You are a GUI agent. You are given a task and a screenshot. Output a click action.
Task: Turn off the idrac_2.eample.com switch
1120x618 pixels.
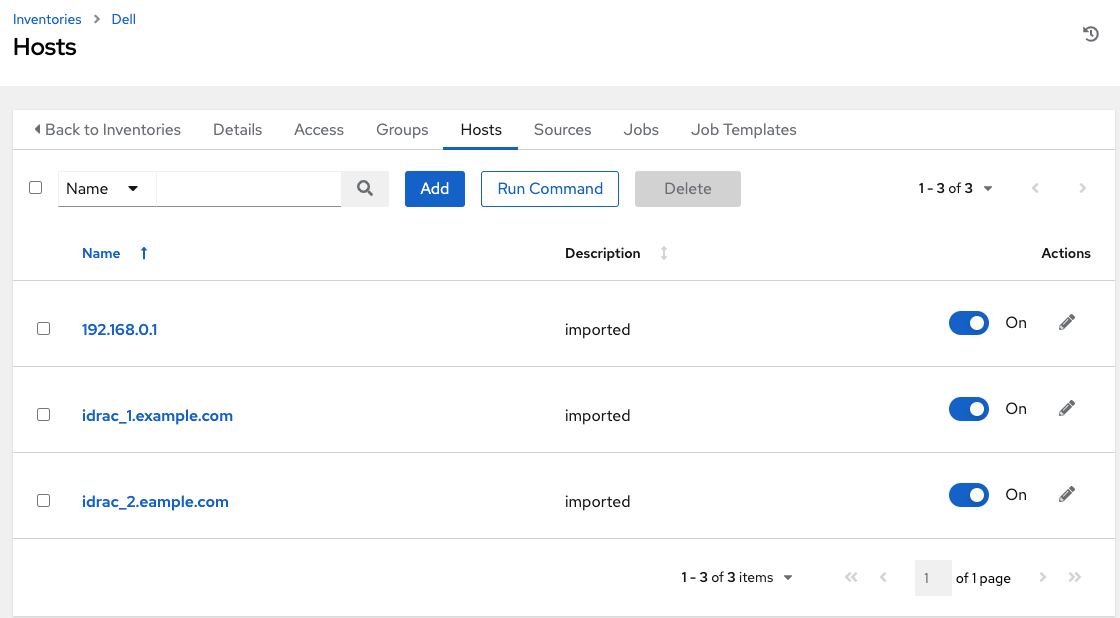[x=968, y=495]
